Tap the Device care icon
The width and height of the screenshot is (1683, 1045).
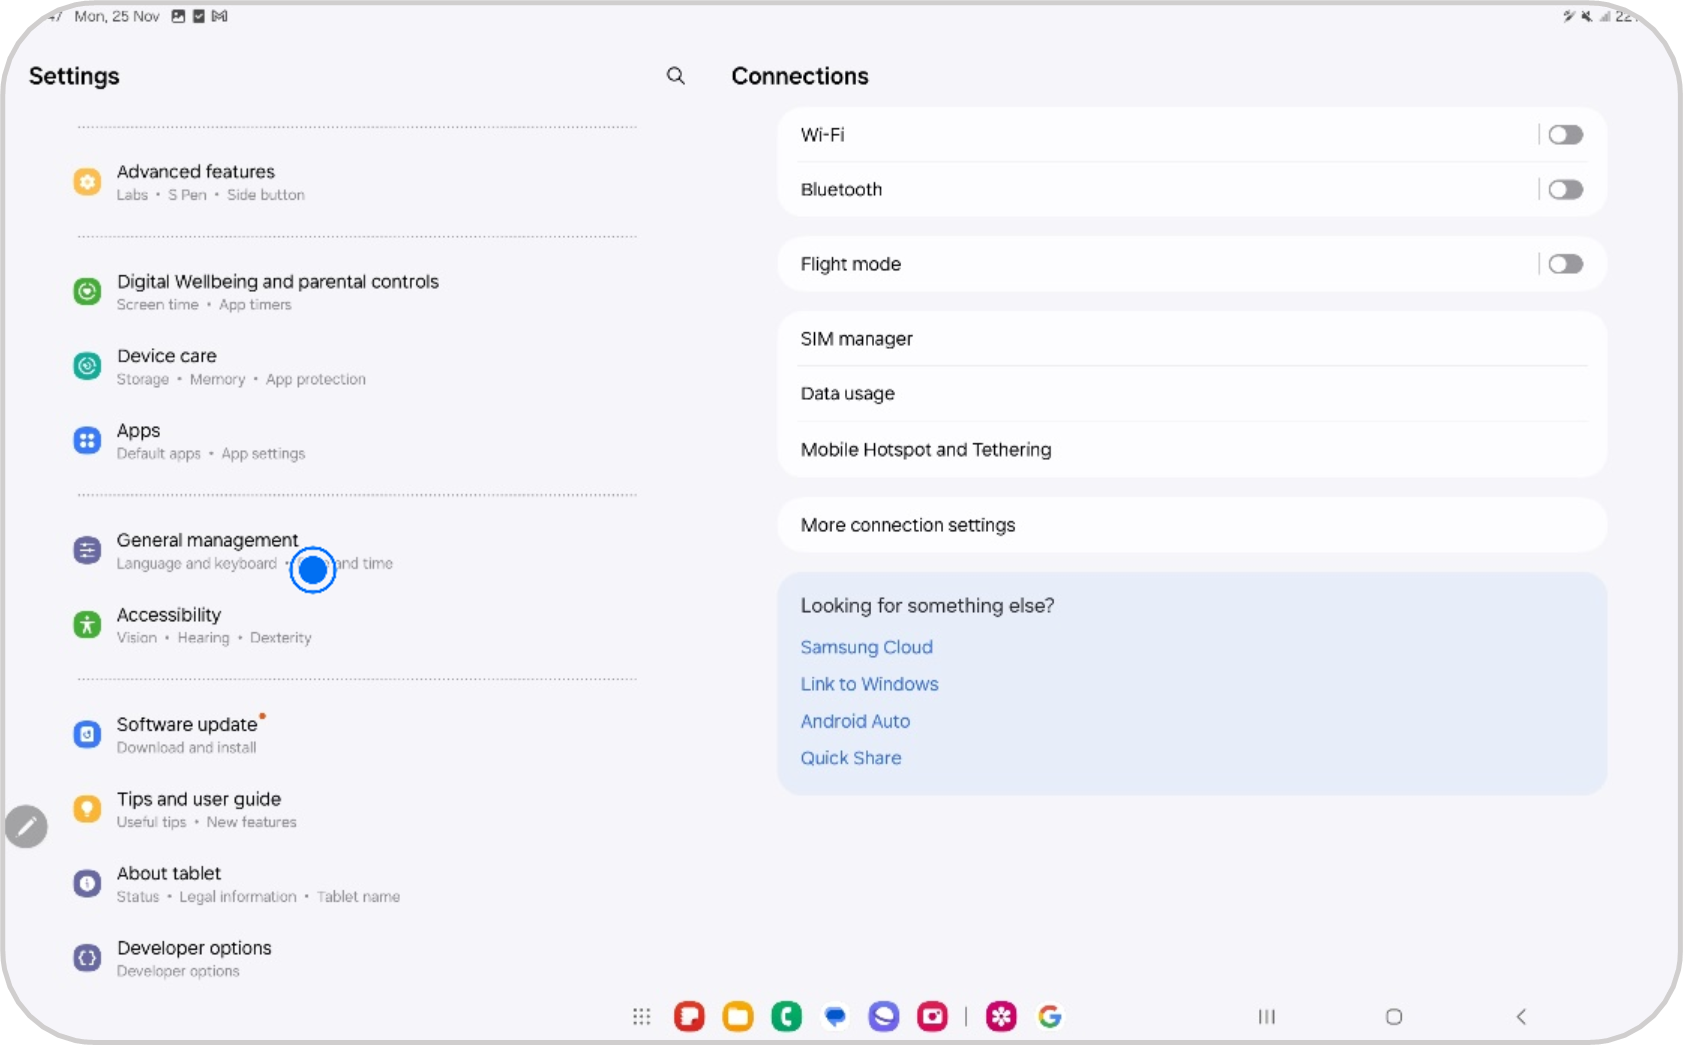click(88, 366)
